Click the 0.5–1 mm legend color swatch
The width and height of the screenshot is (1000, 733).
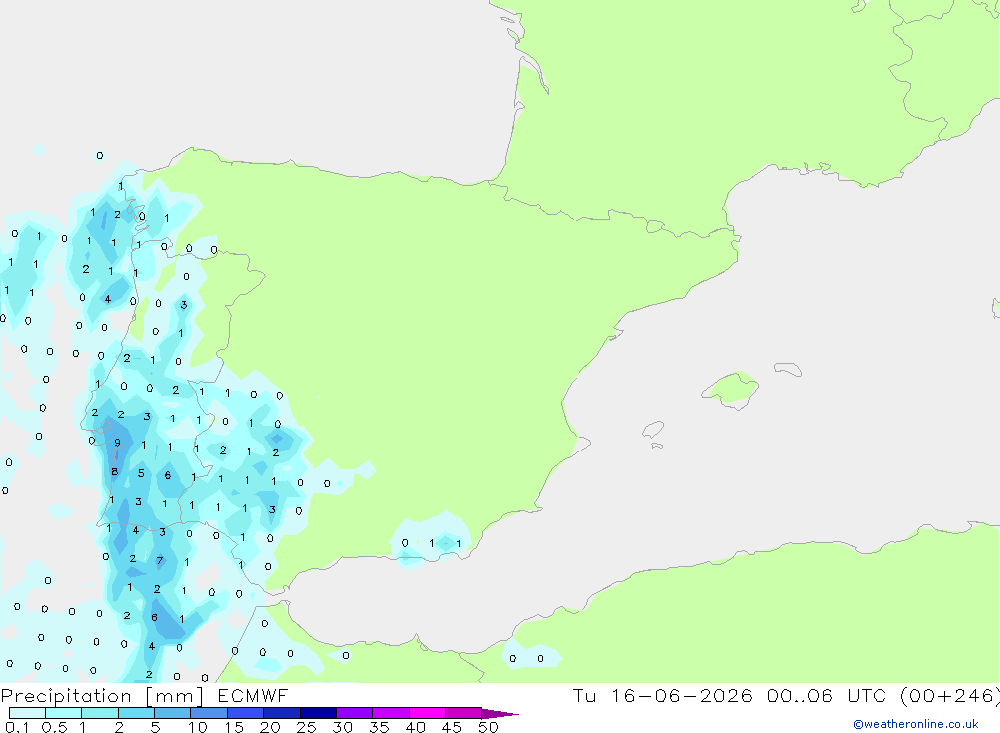[x=64, y=713]
